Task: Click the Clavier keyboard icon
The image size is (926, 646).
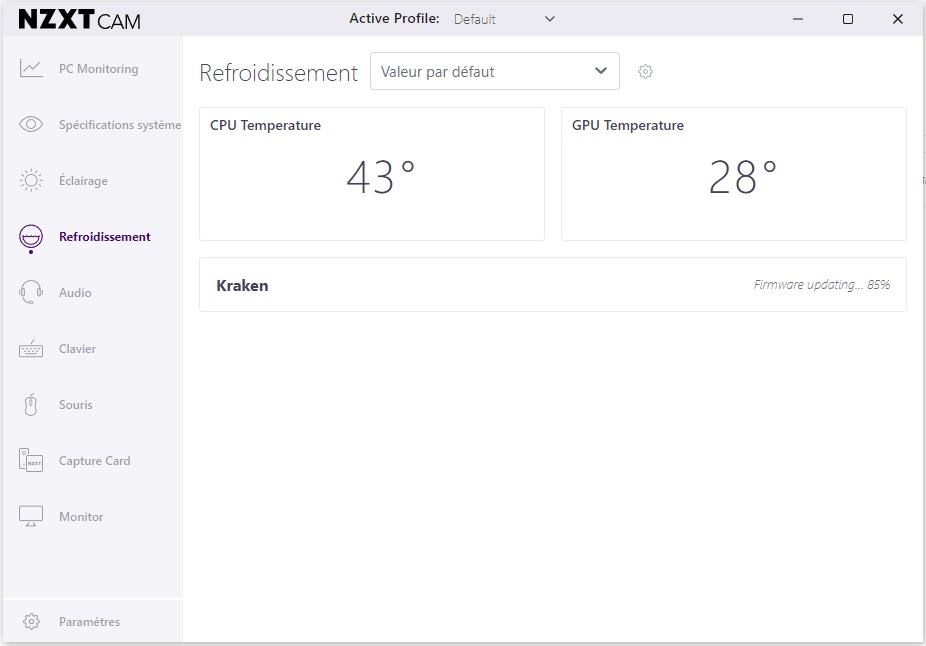Action: pyautogui.click(x=31, y=349)
